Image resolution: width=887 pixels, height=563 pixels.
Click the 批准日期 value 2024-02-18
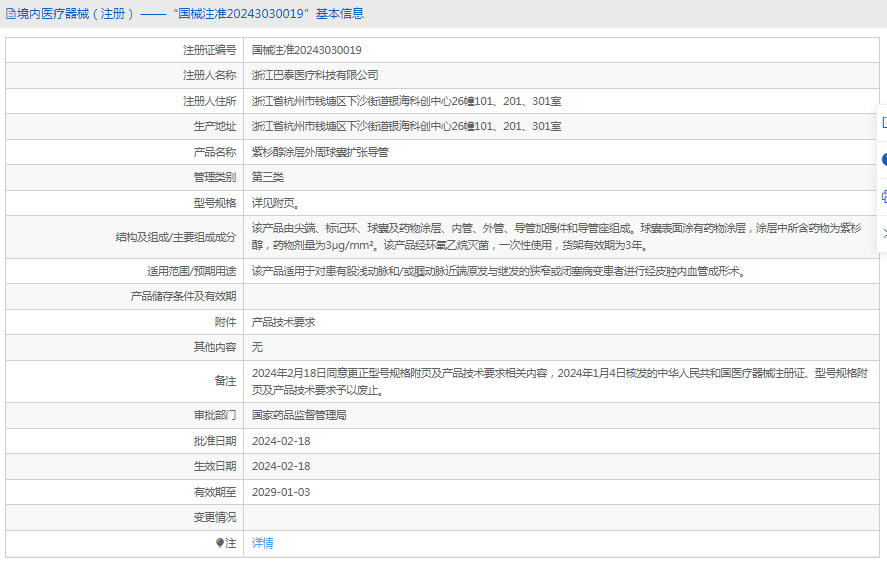281,441
